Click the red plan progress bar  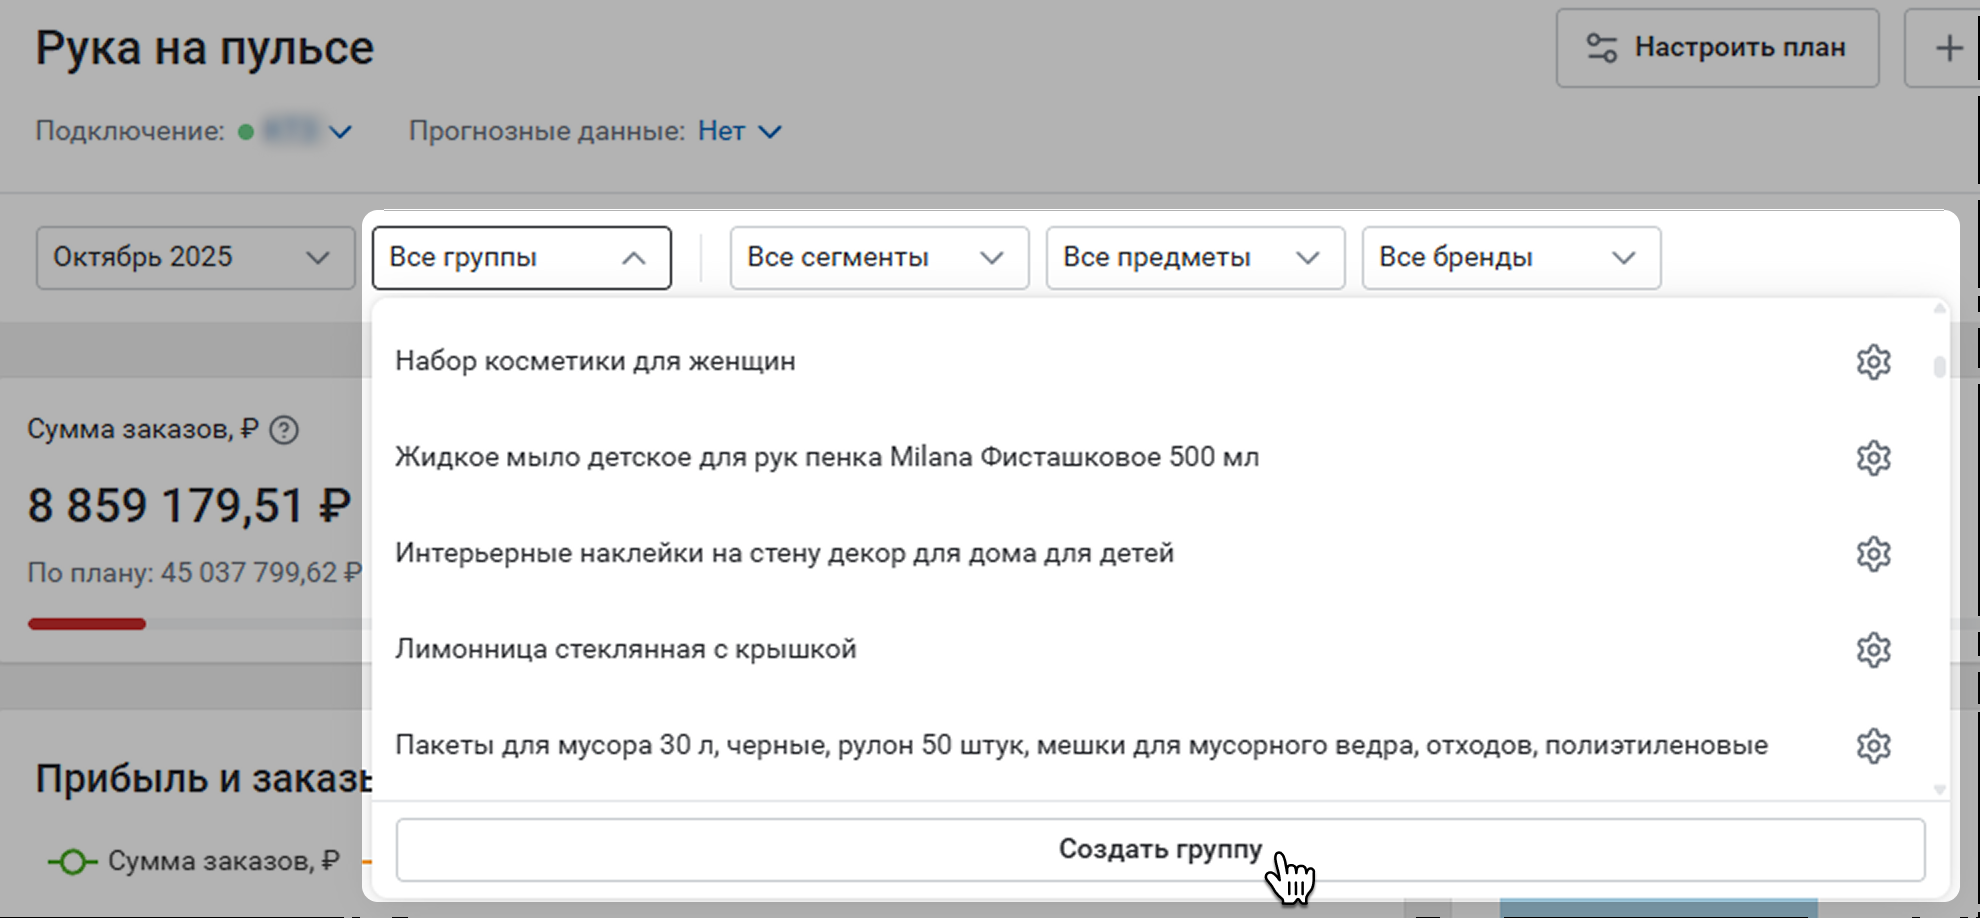tap(87, 624)
